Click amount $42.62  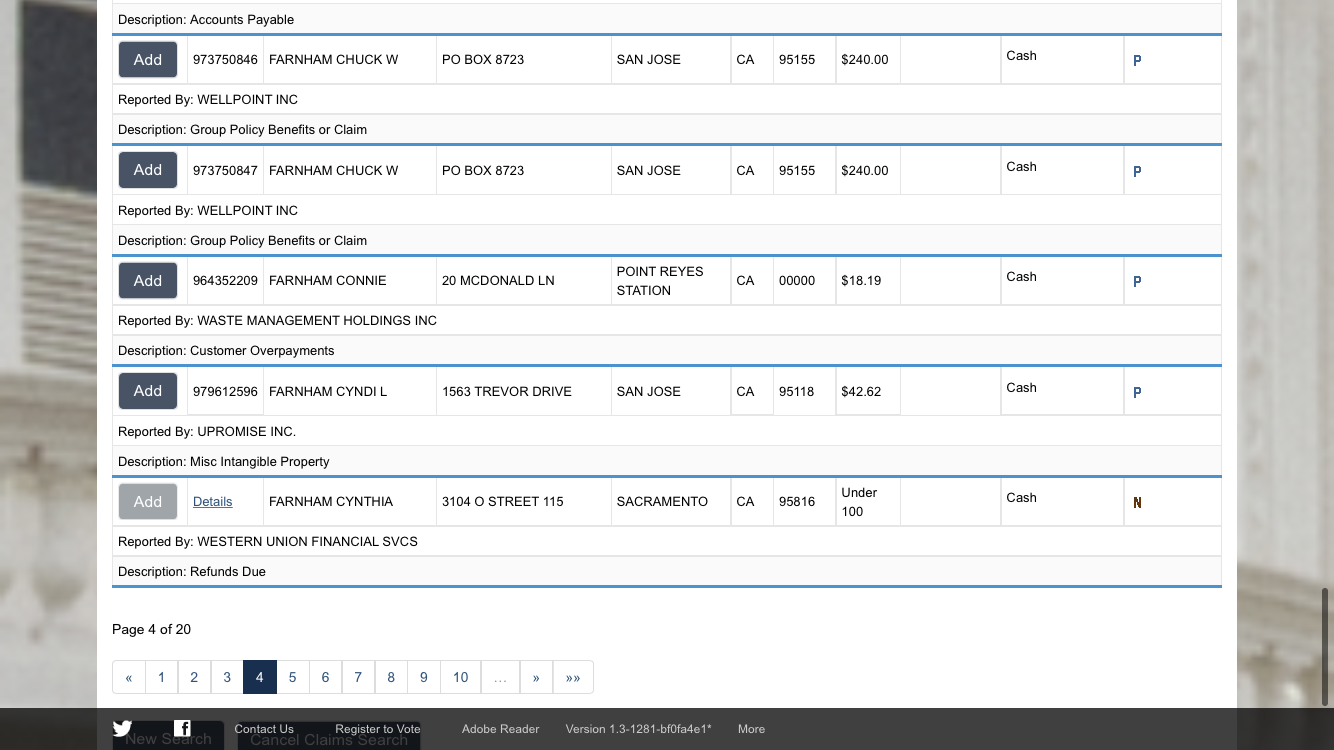(861, 391)
